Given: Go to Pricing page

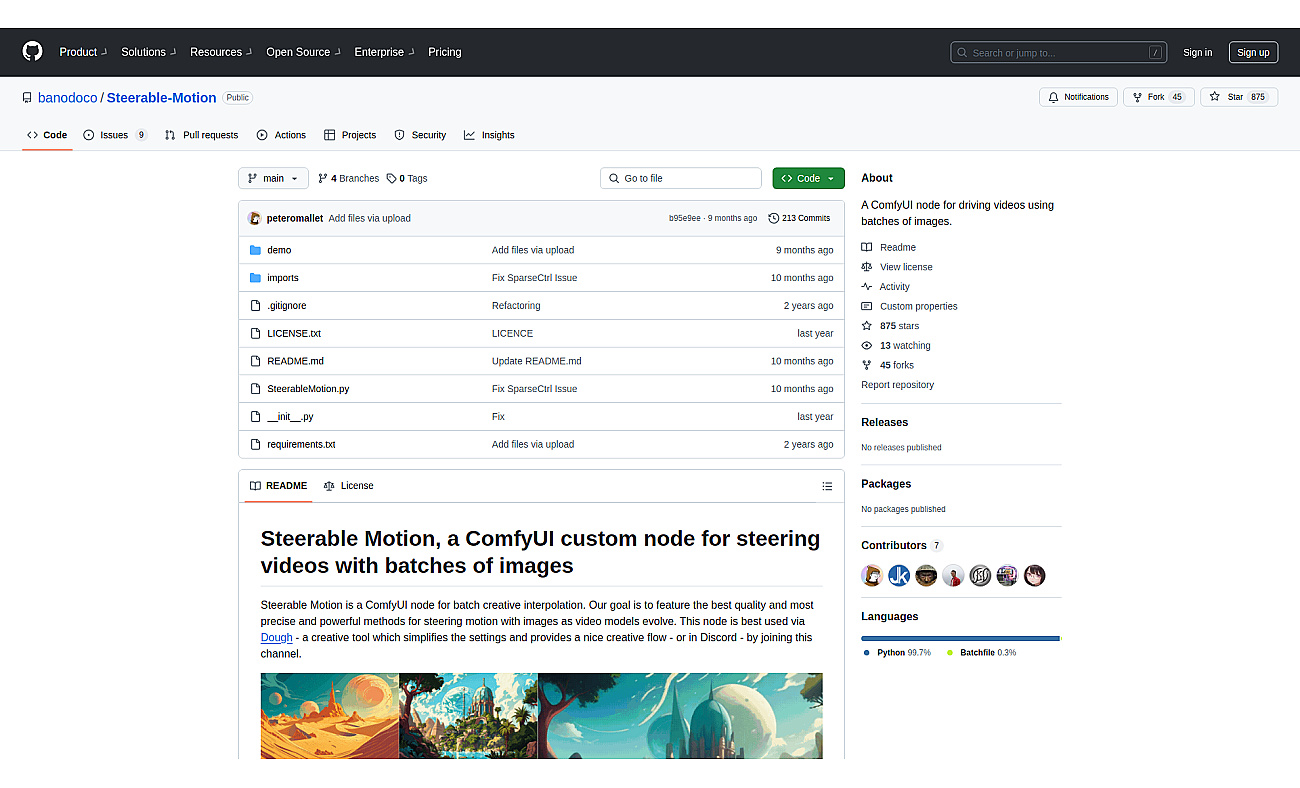Looking at the screenshot, I should [445, 52].
